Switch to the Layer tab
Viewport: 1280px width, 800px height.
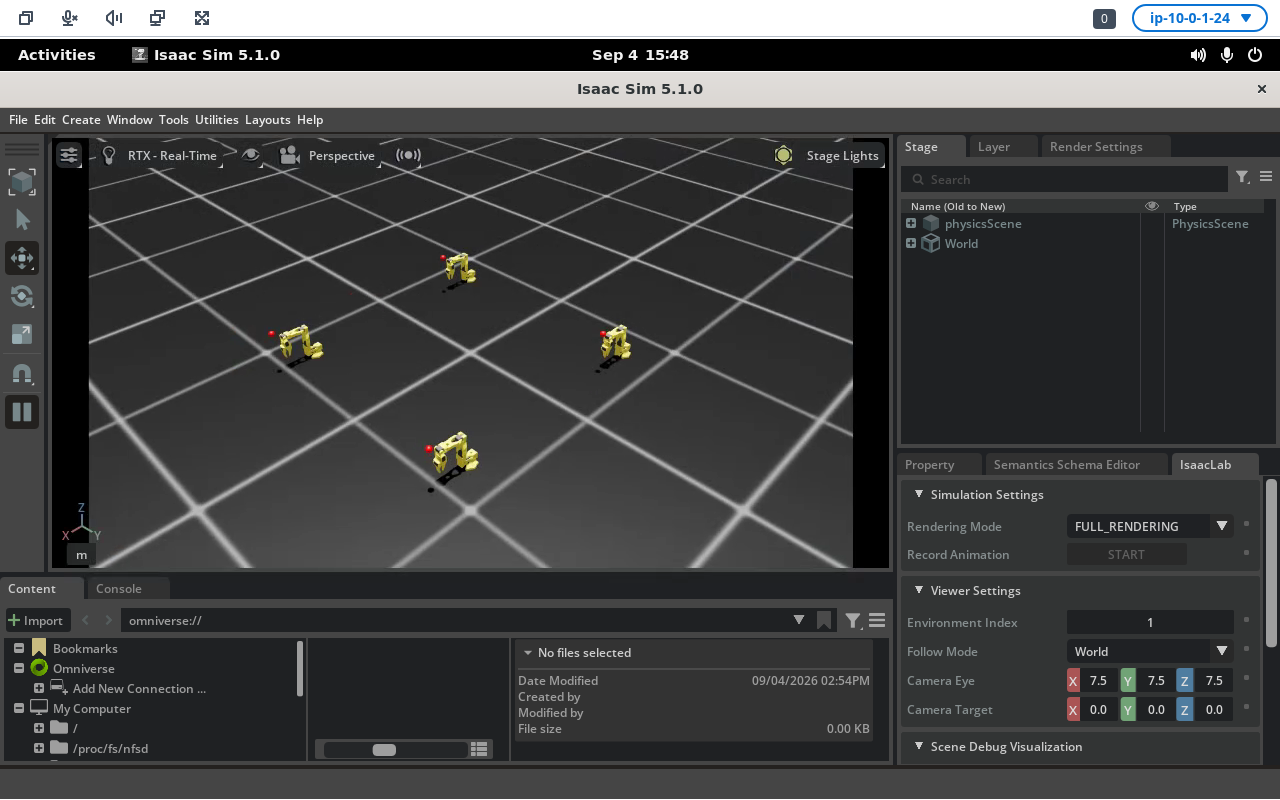[994, 146]
